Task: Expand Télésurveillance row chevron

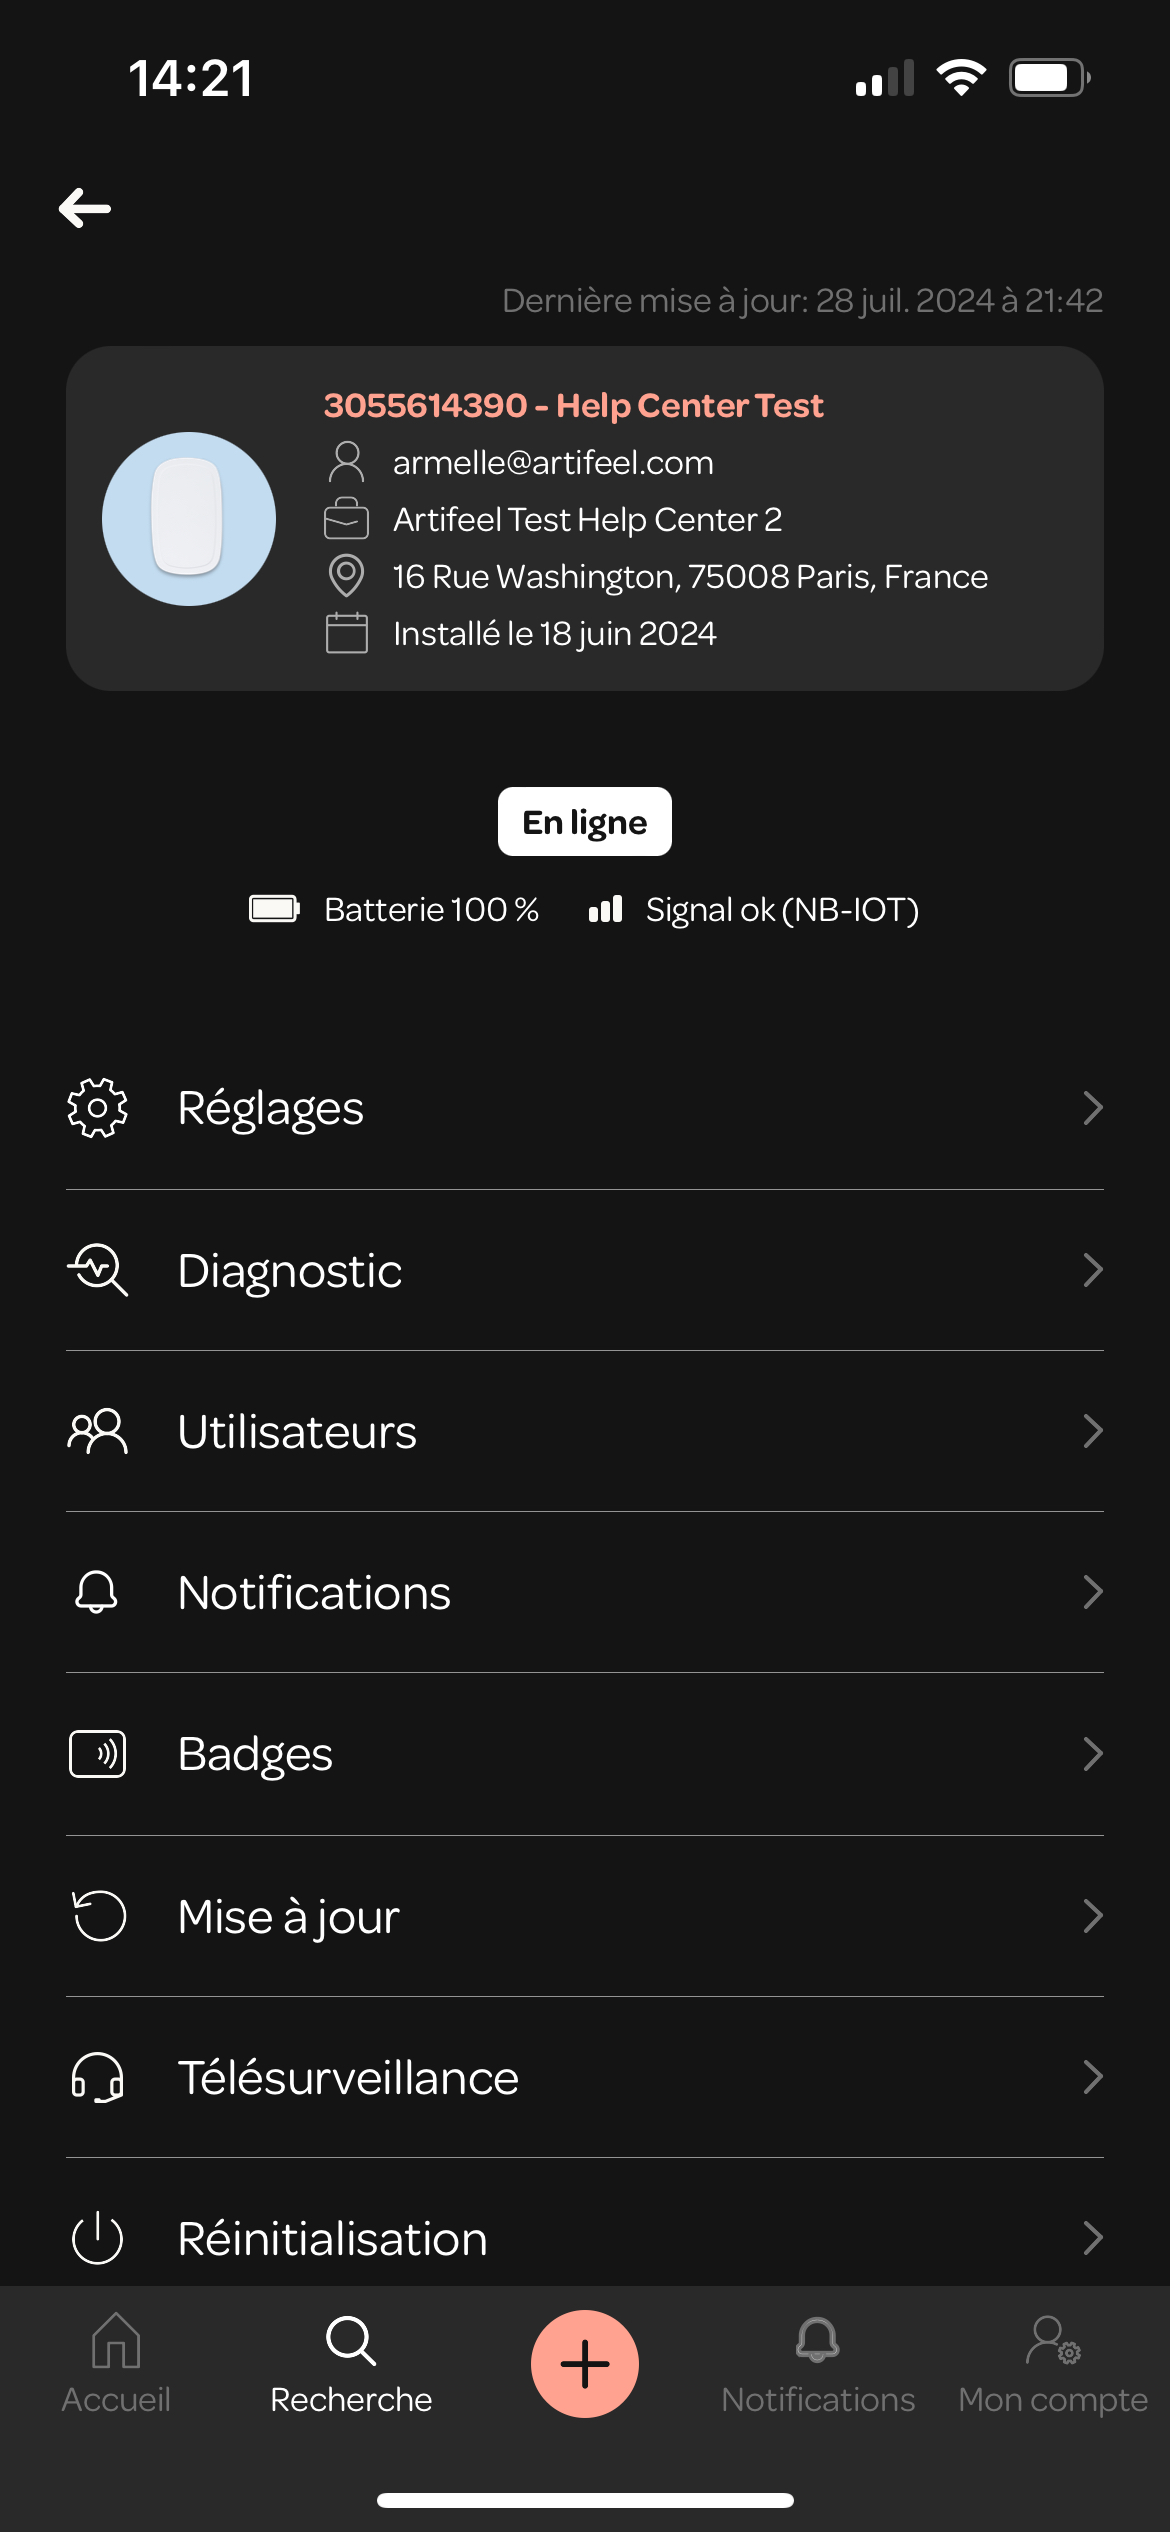Action: (x=1093, y=2077)
